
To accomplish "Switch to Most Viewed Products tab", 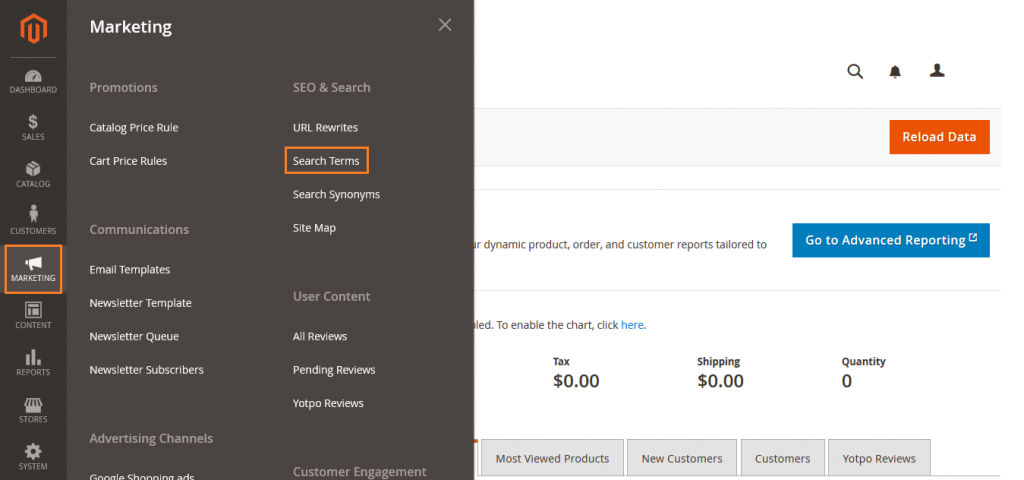I will (552, 458).
